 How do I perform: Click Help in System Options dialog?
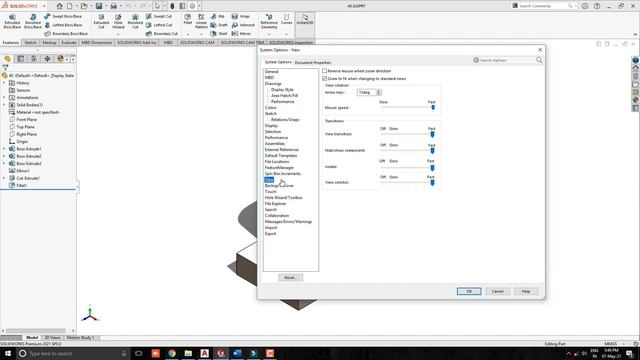pyautogui.click(x=526, y=291)
